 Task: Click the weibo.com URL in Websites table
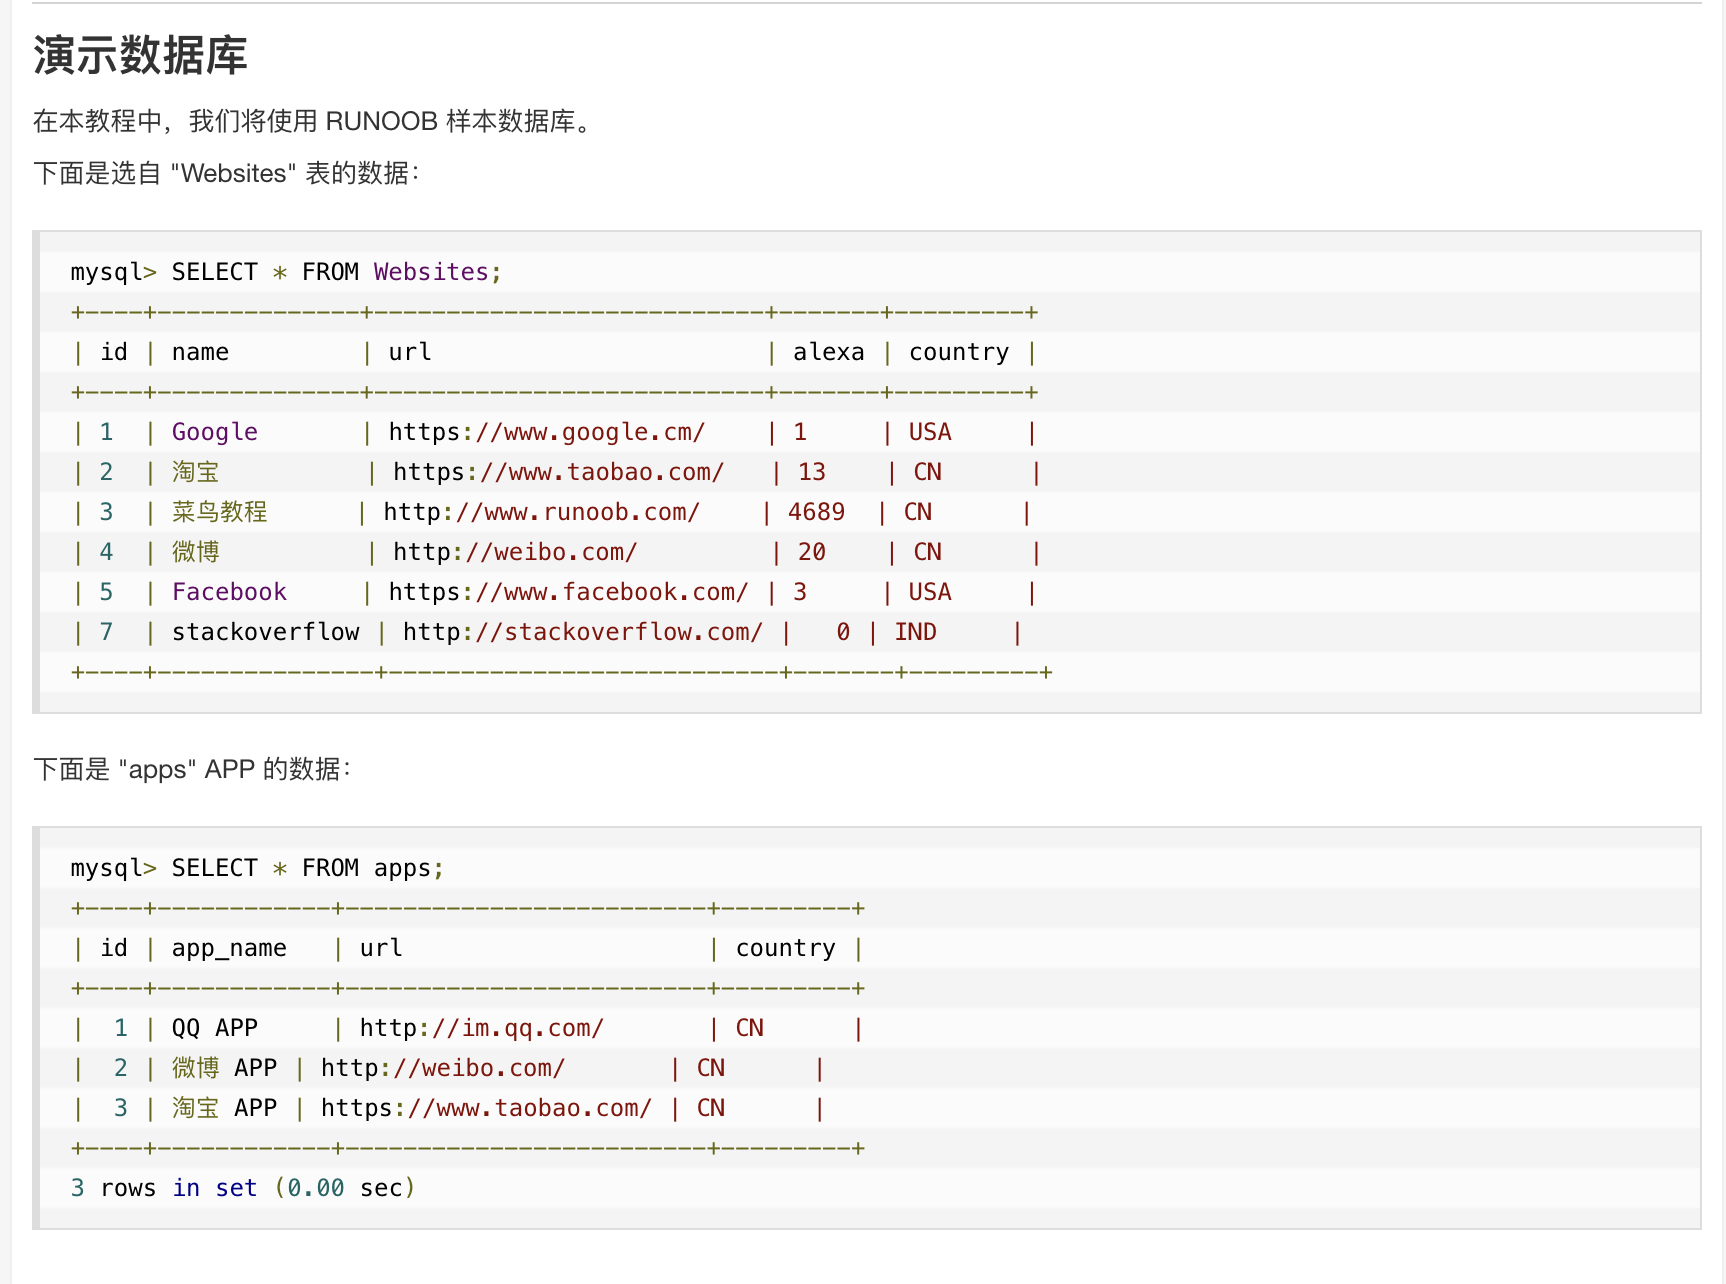pyautogui.click(x=515, y=552)
